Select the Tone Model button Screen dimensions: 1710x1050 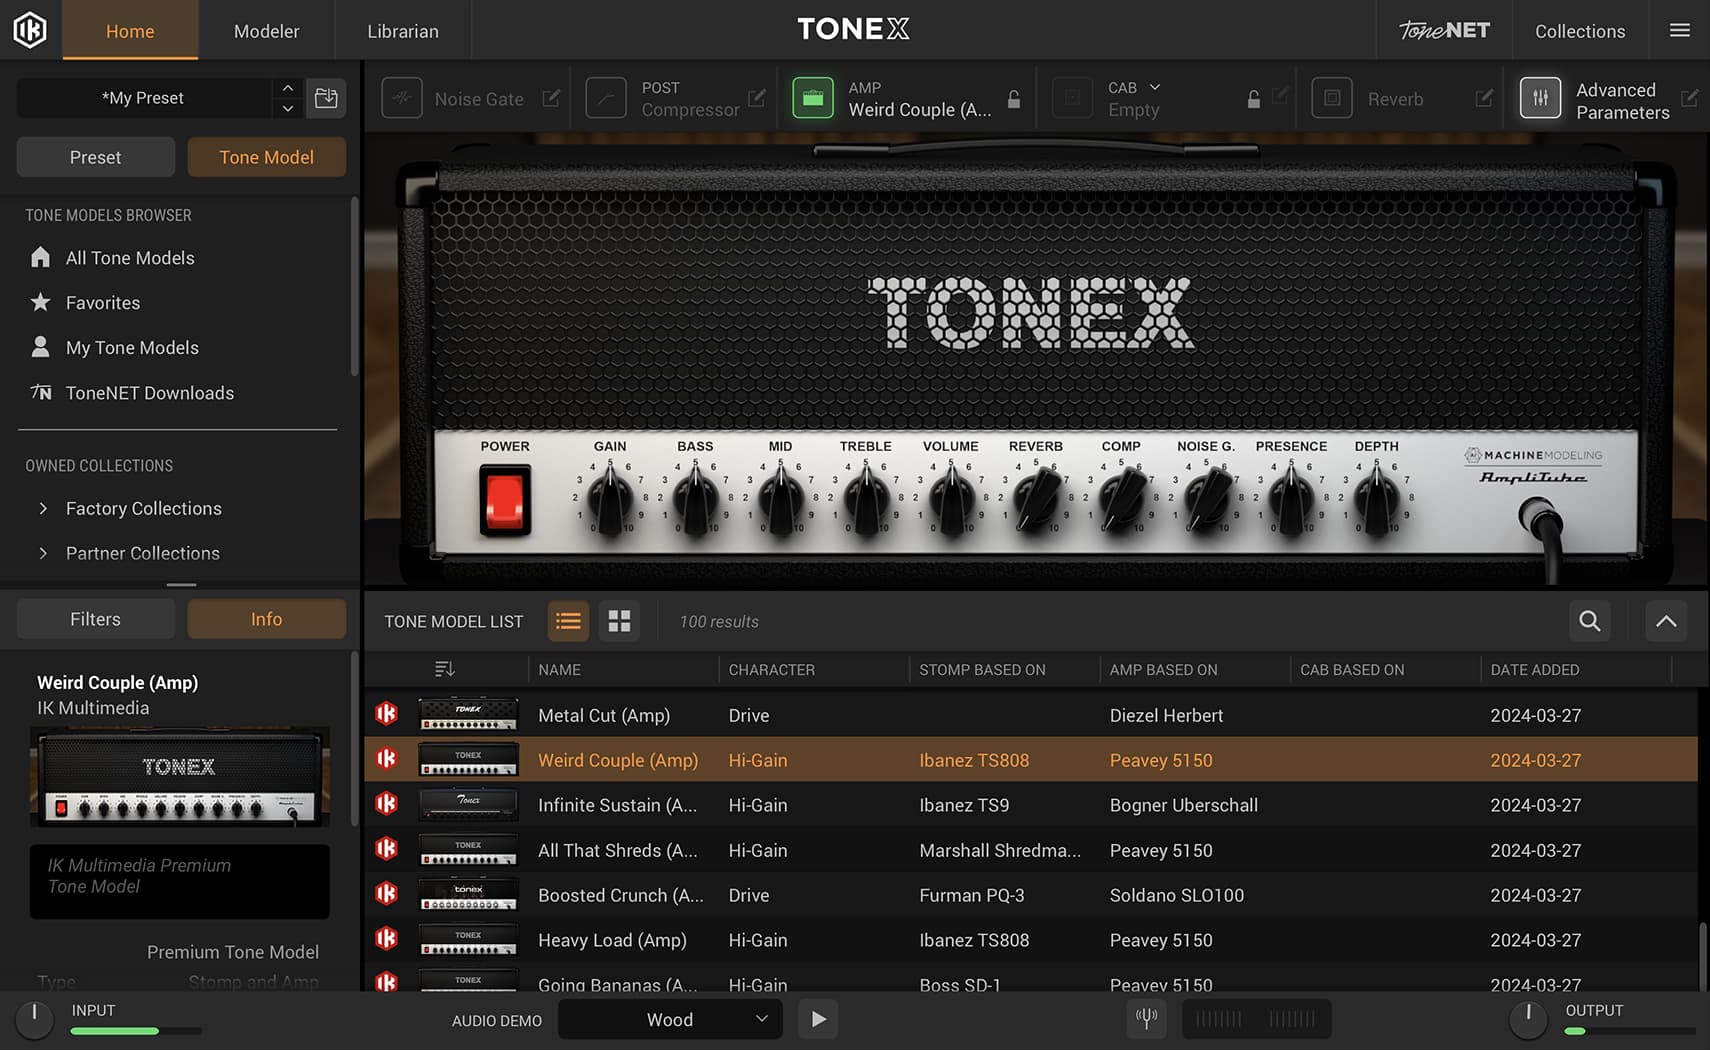pos(267,157)
